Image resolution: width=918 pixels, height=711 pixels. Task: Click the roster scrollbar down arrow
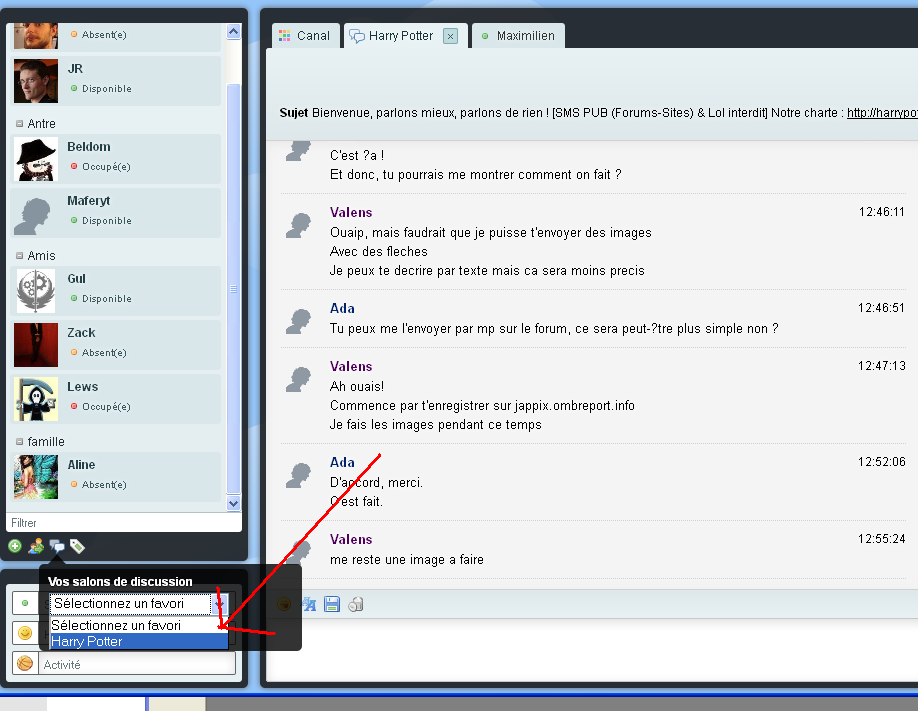(x=234, y=504)
